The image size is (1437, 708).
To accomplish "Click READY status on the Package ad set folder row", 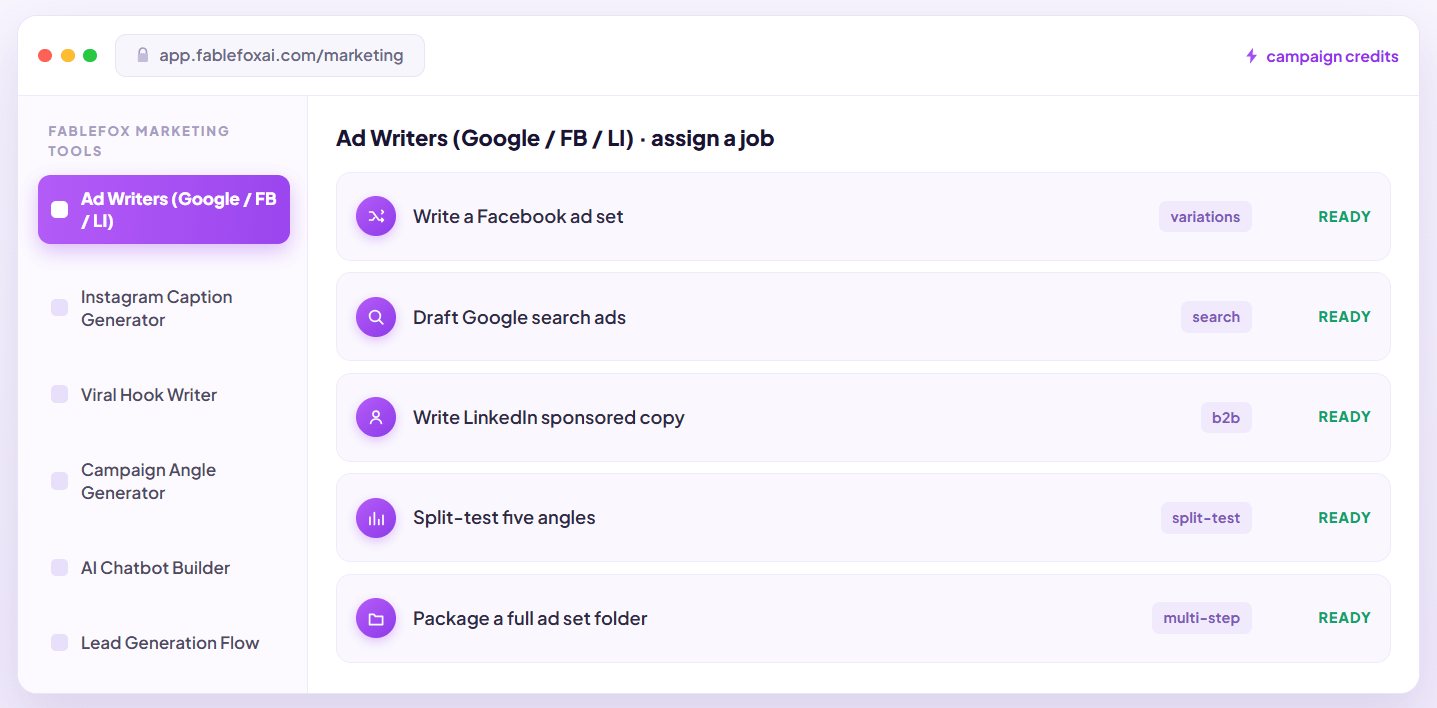I will pos(1344,618).
